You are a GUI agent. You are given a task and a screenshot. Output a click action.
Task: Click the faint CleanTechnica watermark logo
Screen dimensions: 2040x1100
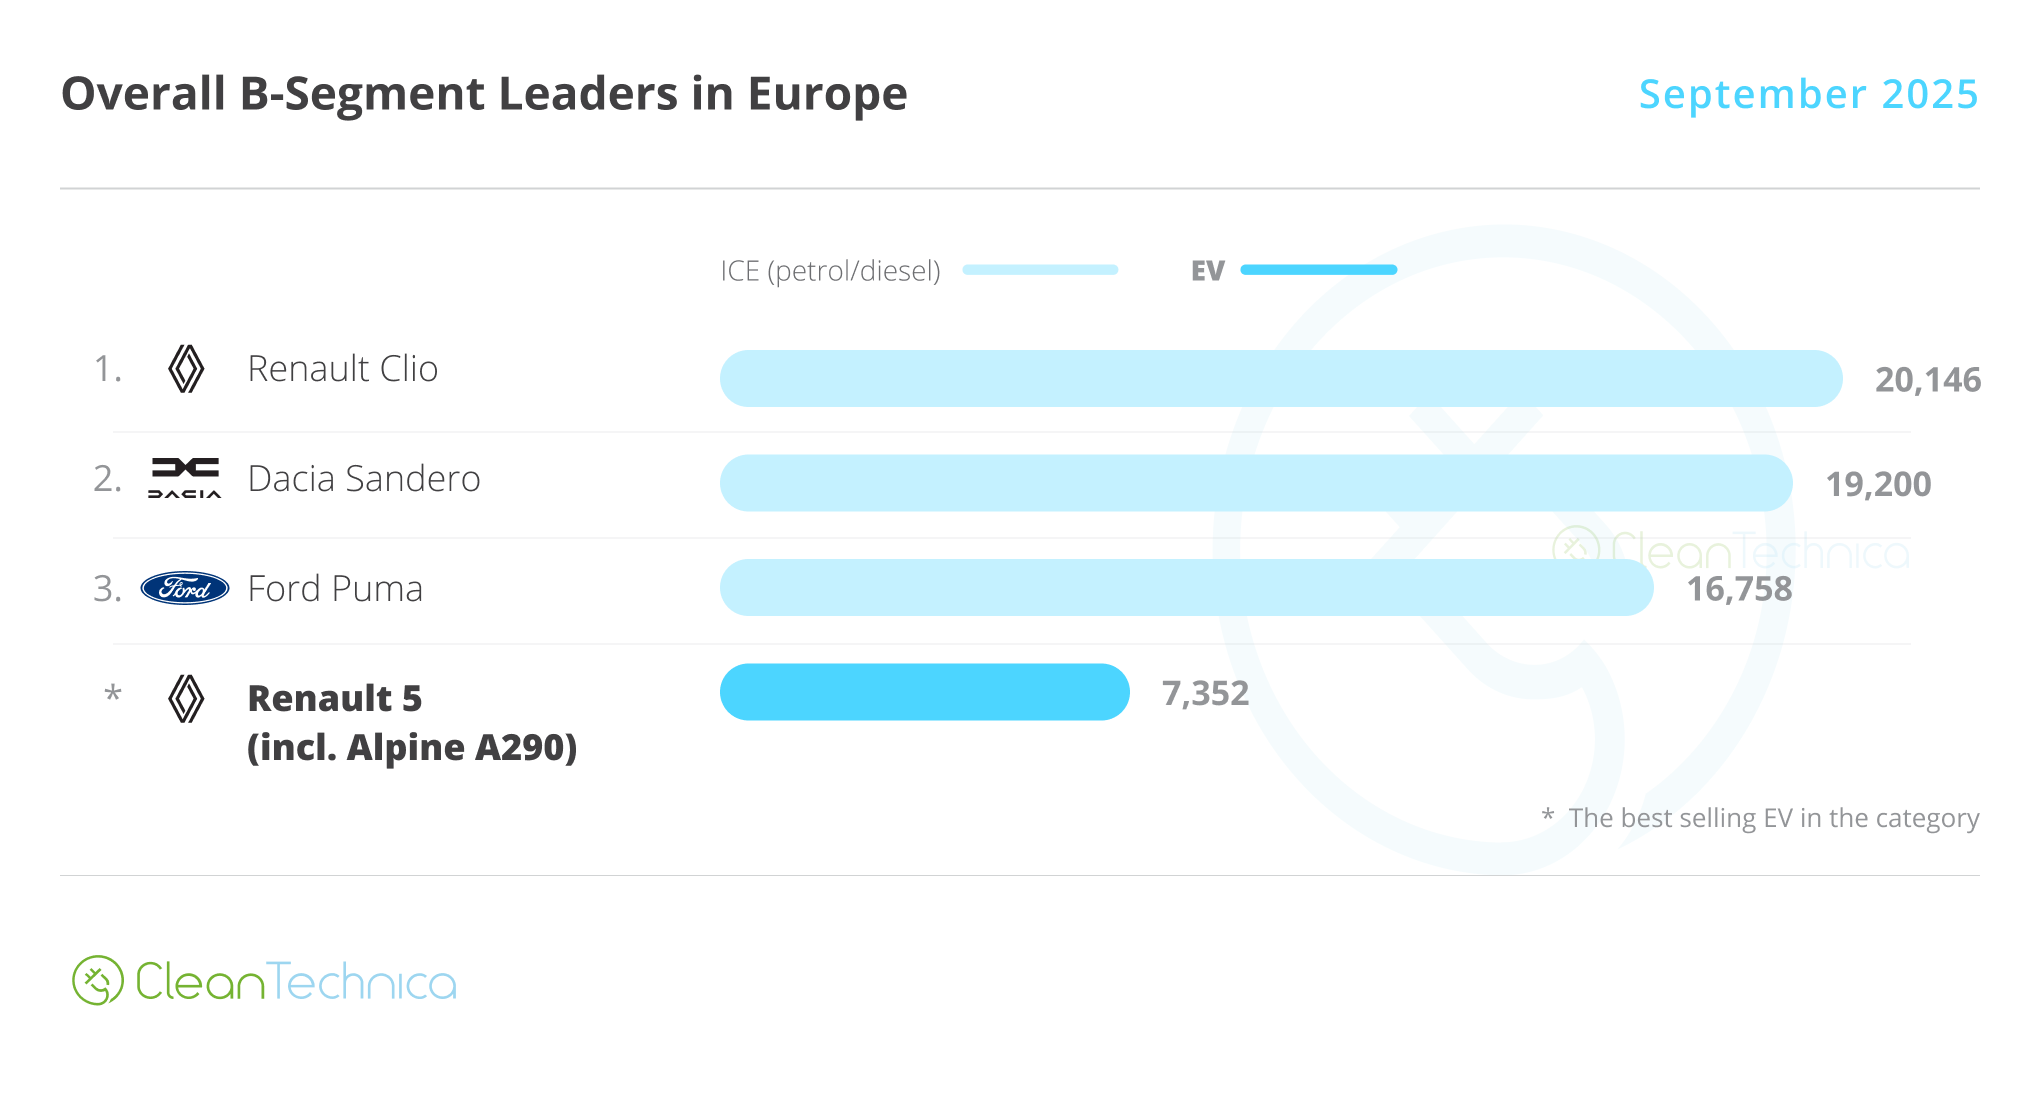(1730, 550)
